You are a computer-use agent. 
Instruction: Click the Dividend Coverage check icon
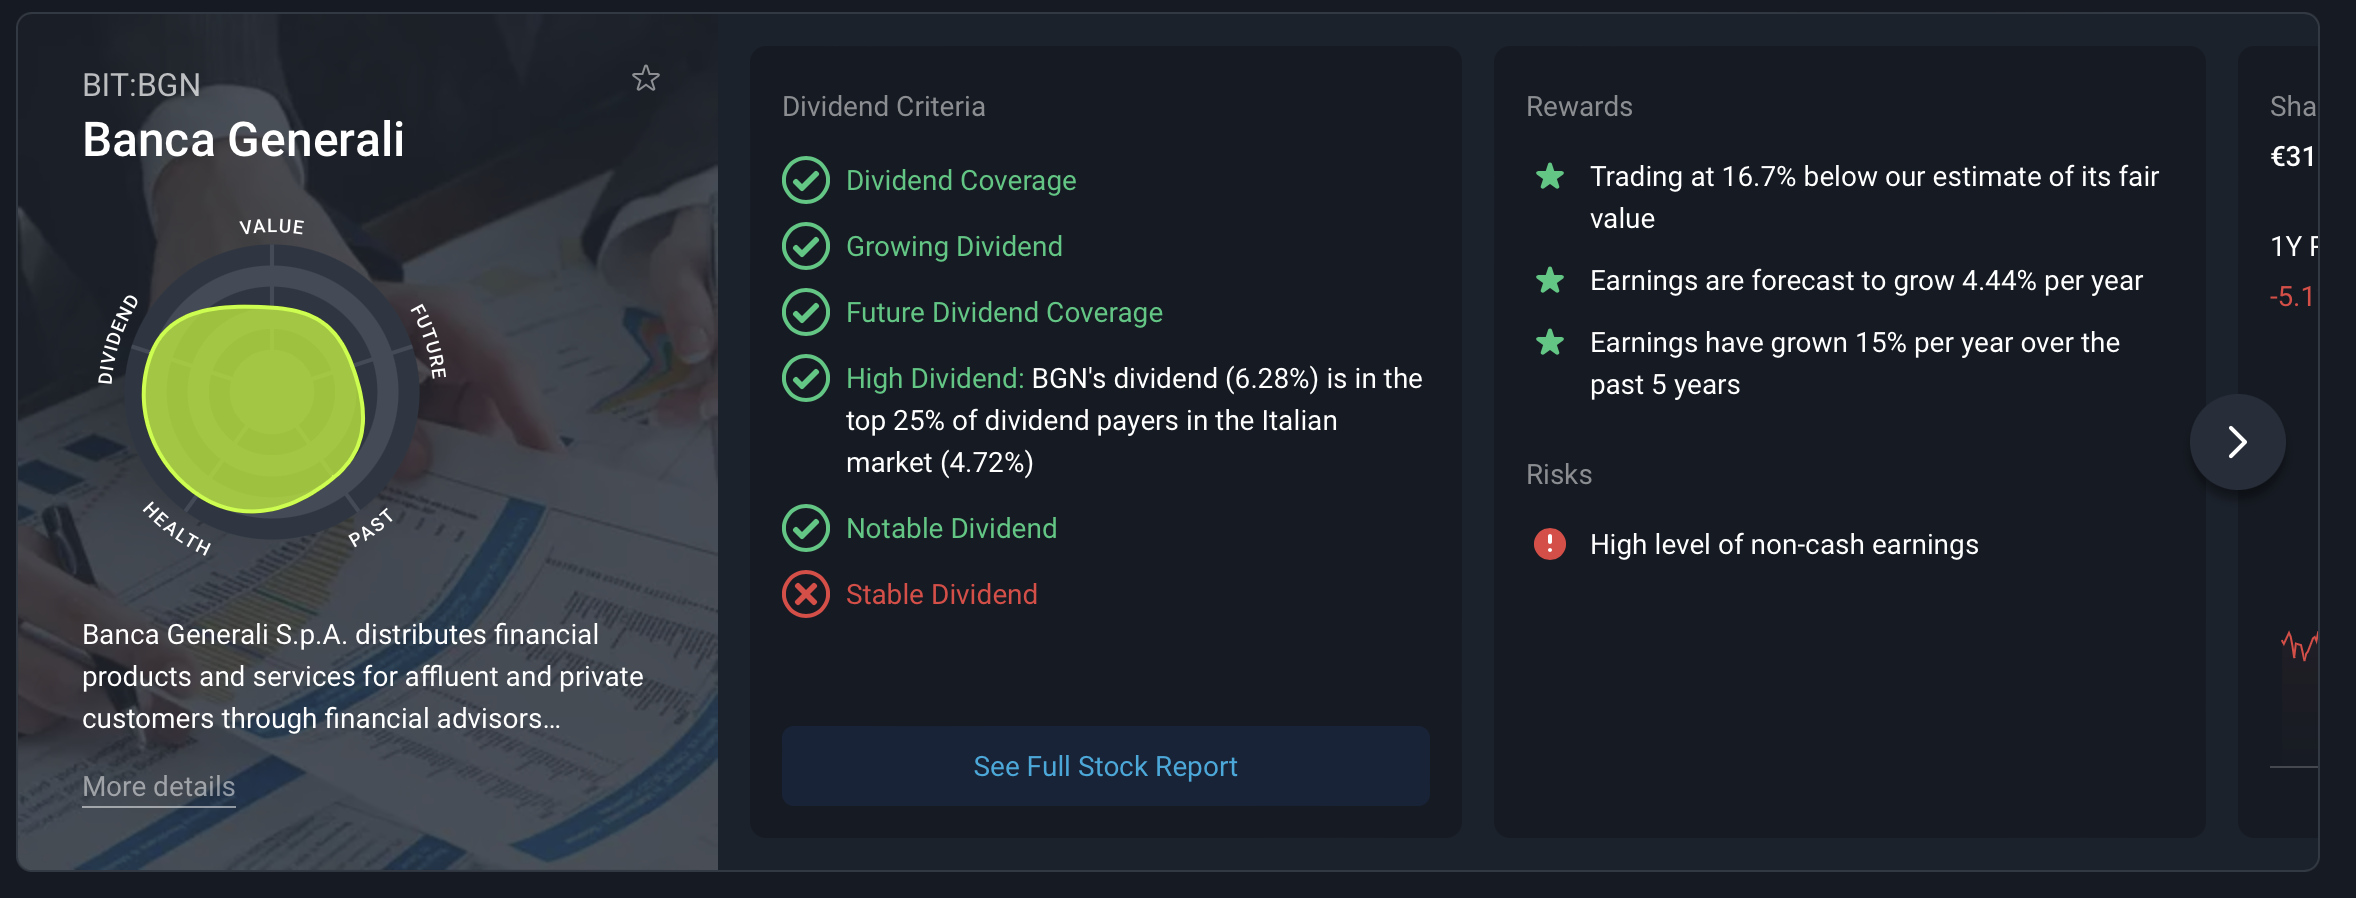pos(806,180)
